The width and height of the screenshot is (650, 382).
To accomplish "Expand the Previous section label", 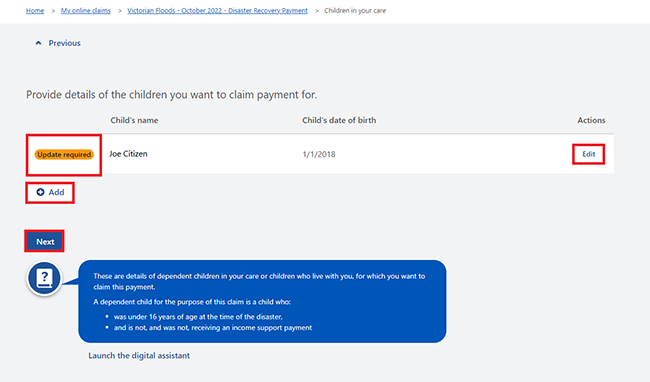I will point(65,43).
